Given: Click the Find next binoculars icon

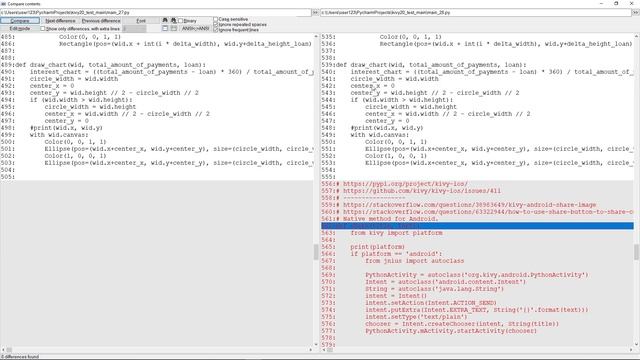Looking at the screenshot, I should pos(173,20).
